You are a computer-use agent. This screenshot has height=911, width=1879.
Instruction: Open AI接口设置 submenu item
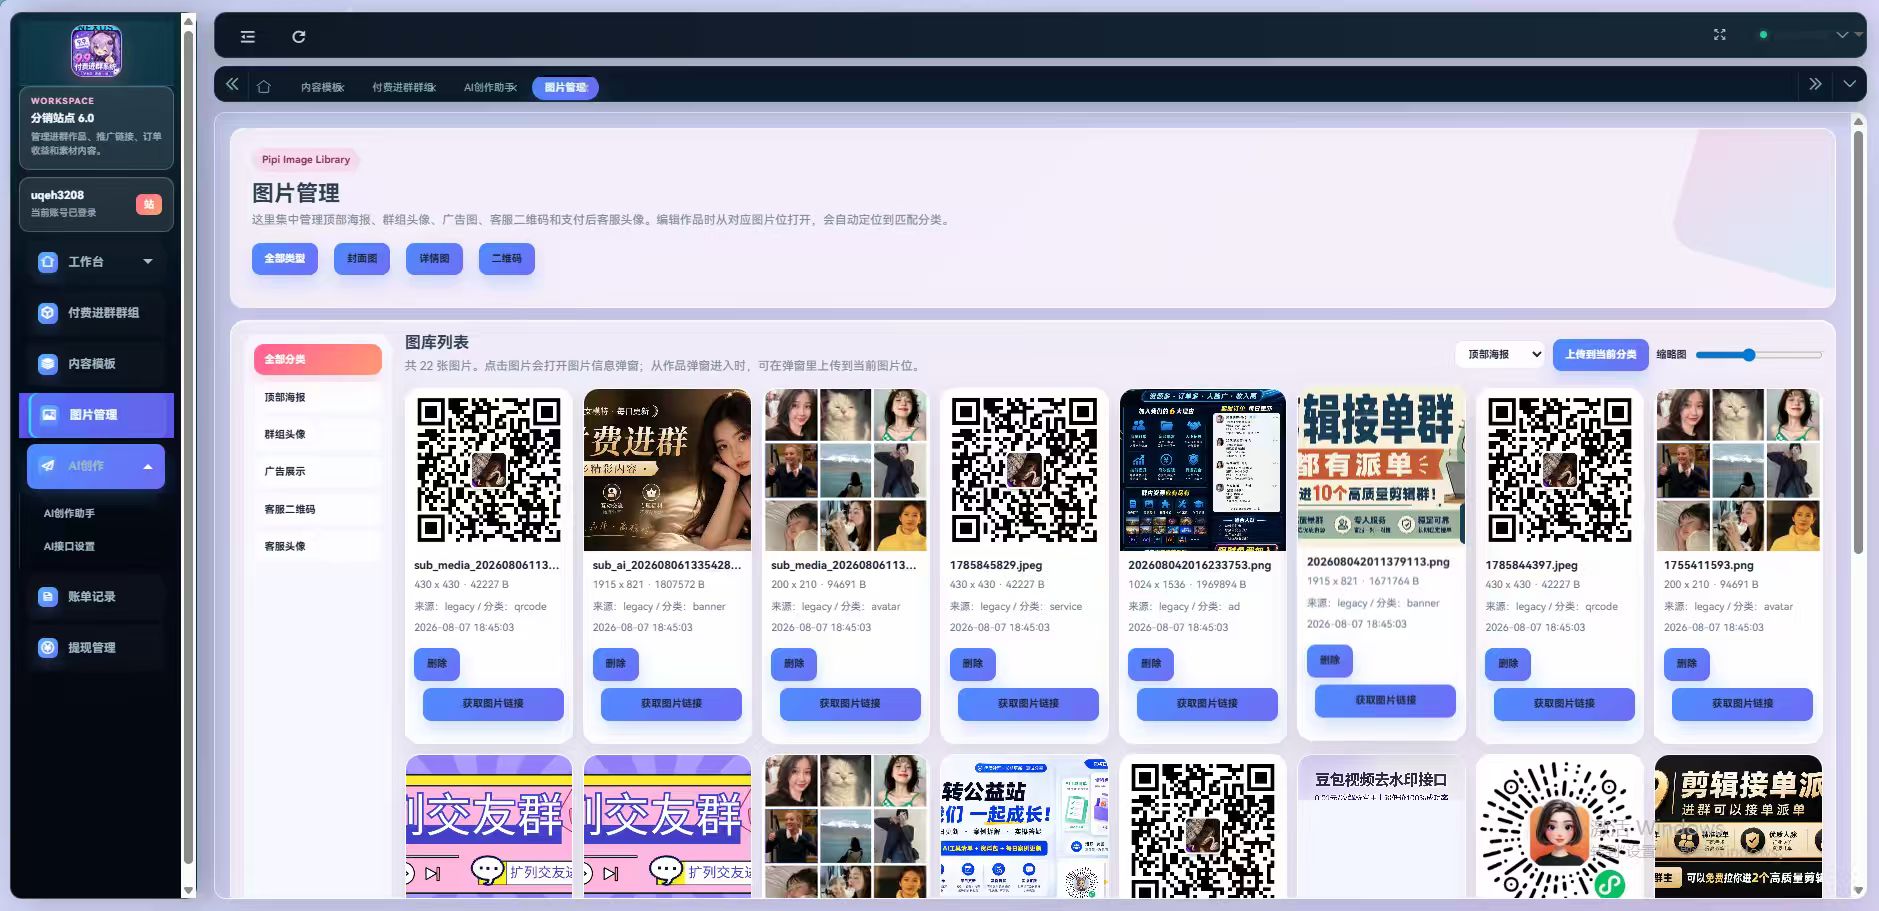pos(70,547)
